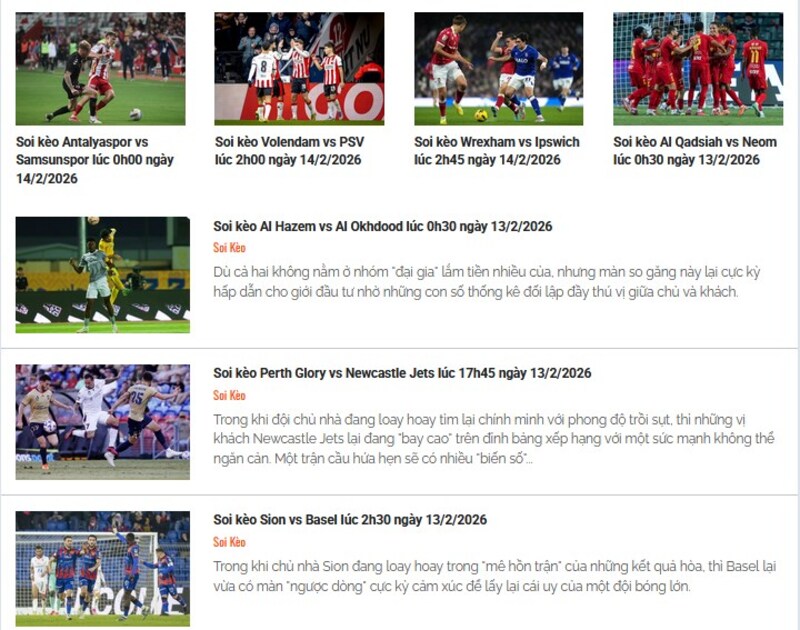Image resolution: width=800 pixels, height=630 pixels.
Task: Select Soi Kèo category tag under Al Hazem article
Action: point(229,248)
